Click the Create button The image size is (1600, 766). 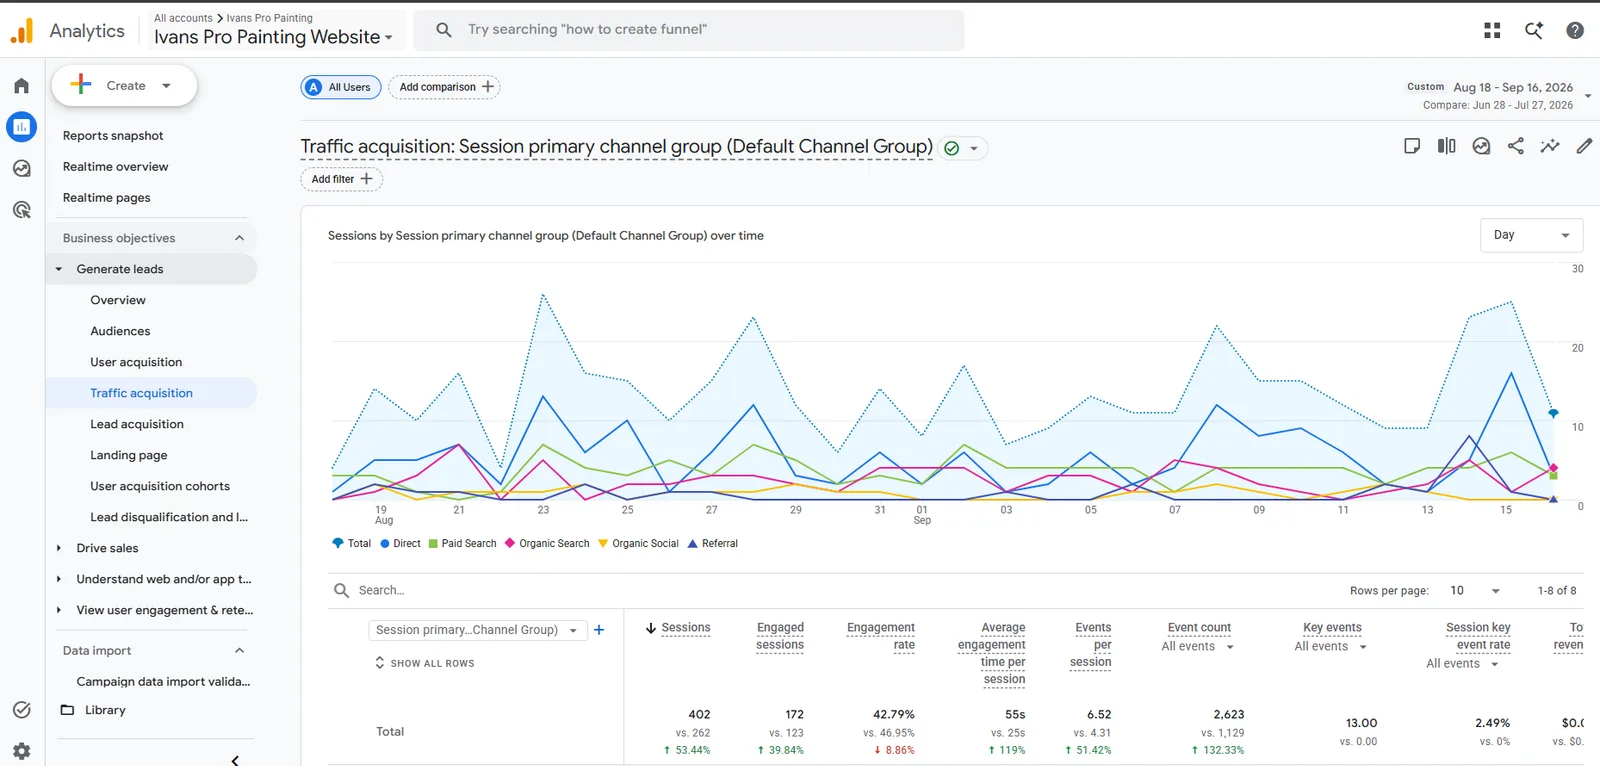click(x=124, y=86)
